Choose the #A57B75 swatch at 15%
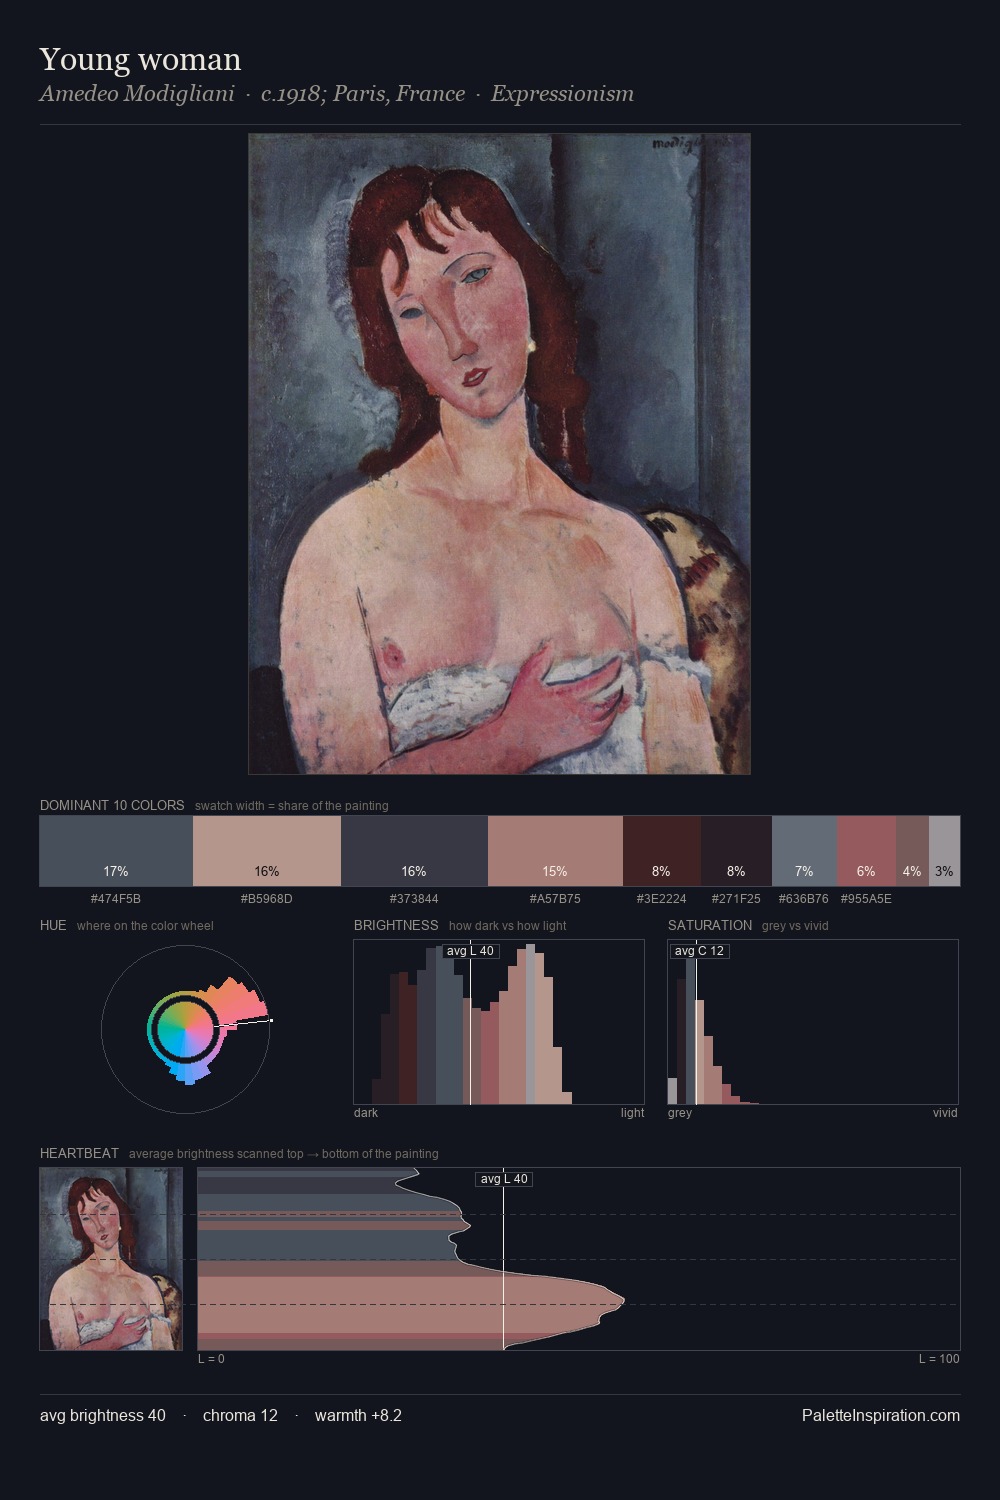Viewport: 1000px width, 1500px height. pyautogui.click(x=555, y=851)
